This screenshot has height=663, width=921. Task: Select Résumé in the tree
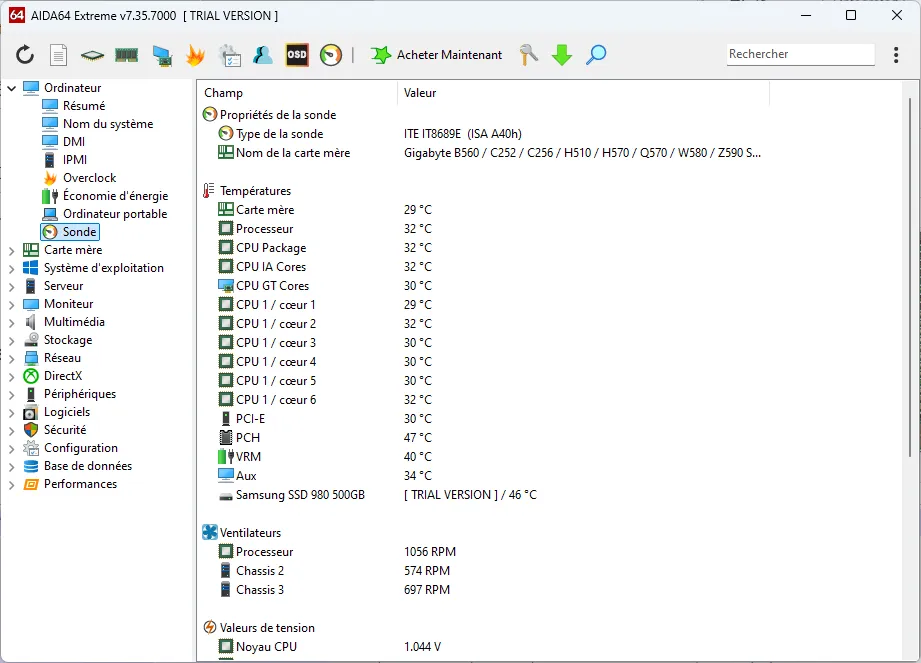83,106
